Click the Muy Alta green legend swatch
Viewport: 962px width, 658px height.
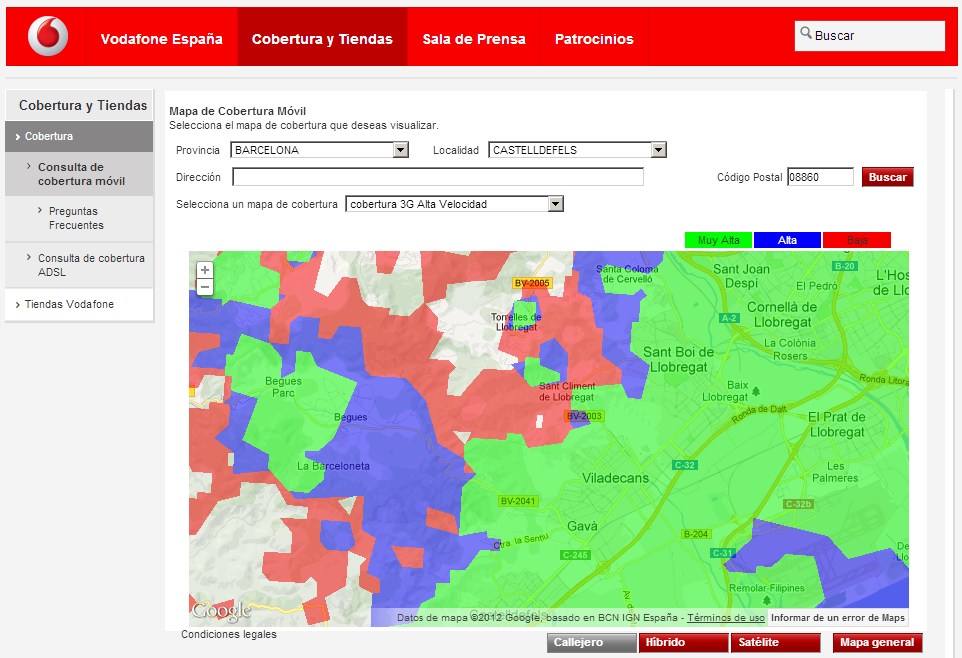(x=718, y=240)
